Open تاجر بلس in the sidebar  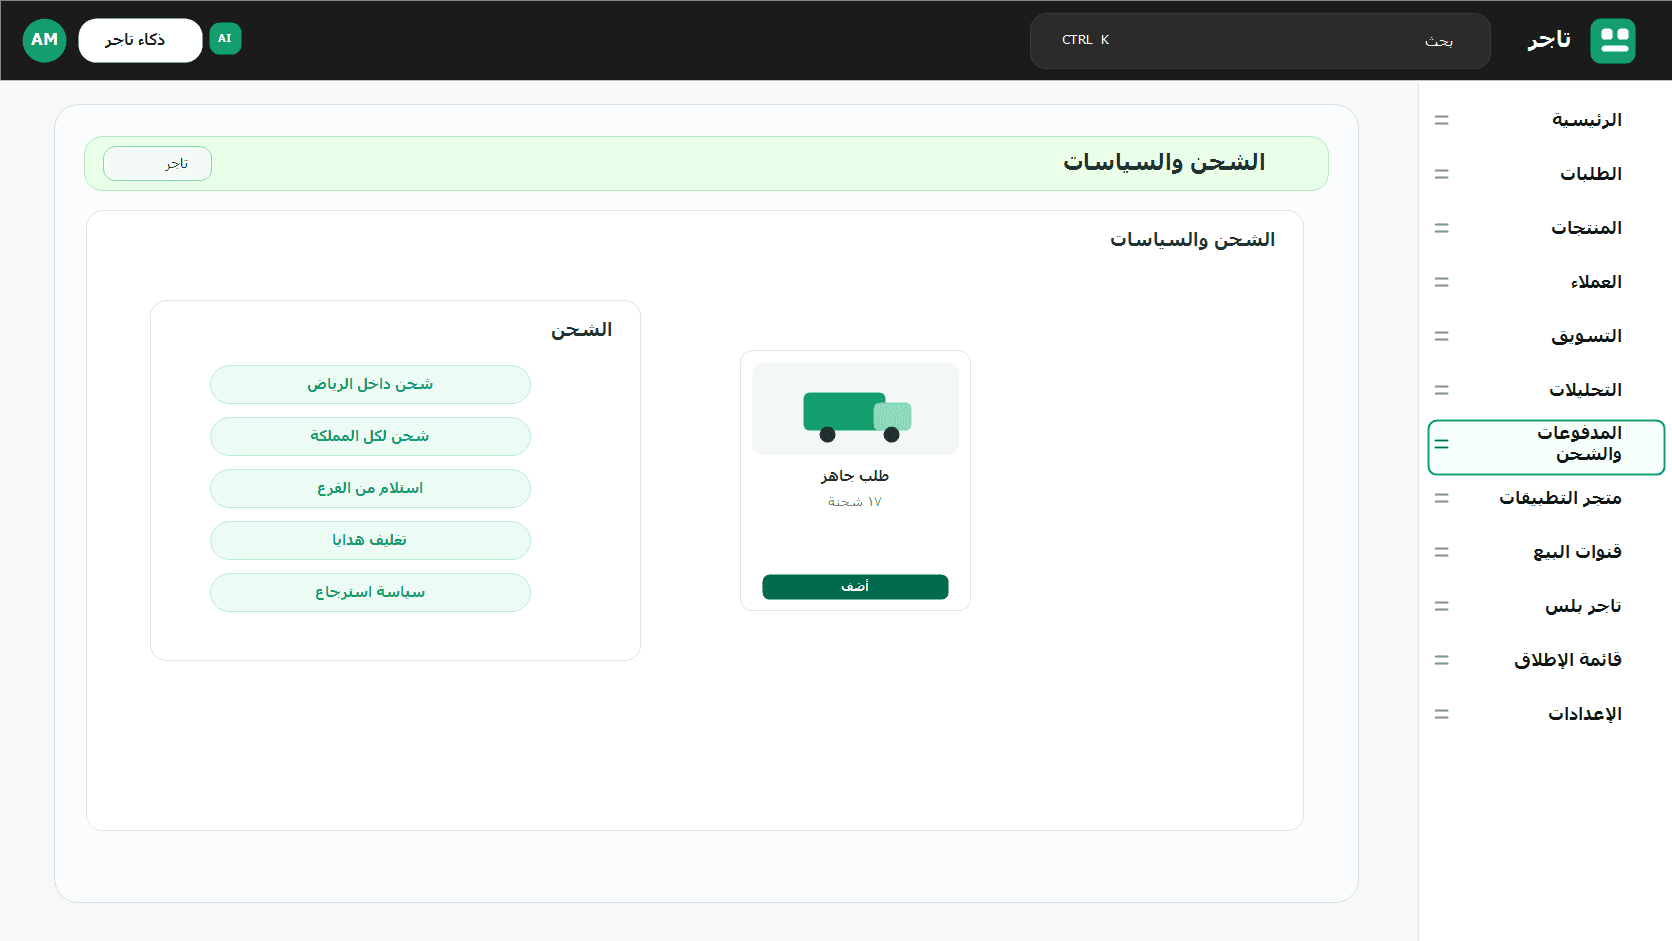tap(1546, 606)
